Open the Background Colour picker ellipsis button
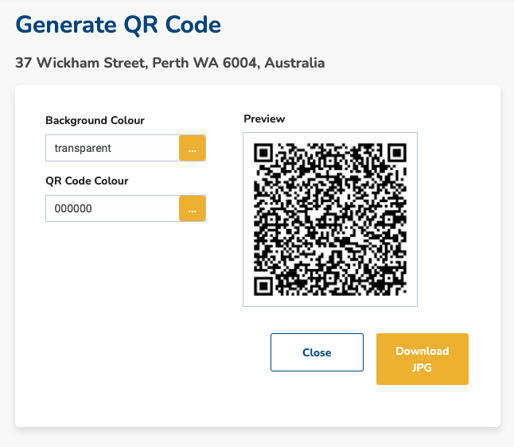 pyautogui.click(x=192, y=148)
